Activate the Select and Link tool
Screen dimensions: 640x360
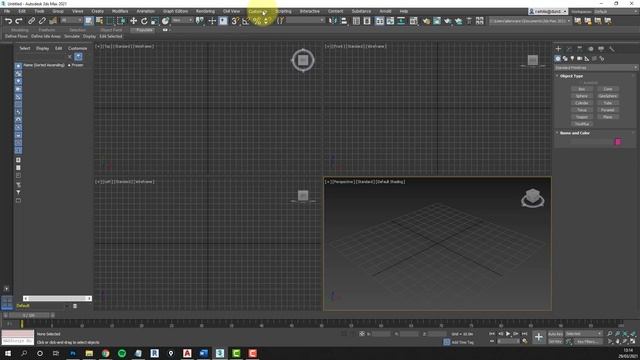point(31,21)
